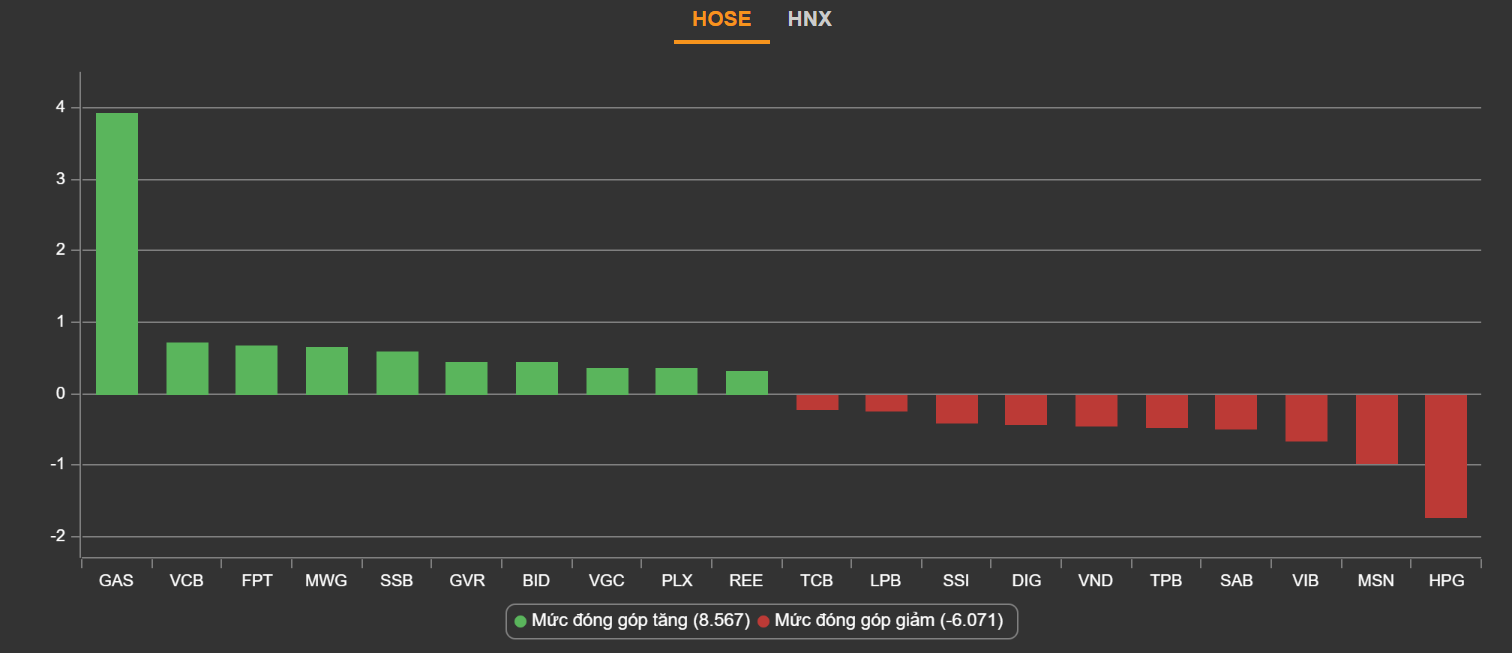Image resolution: width=1512 pixels, height=653 pixels.
Task: Click the small red TCB bar
Action: pos(817,402)
